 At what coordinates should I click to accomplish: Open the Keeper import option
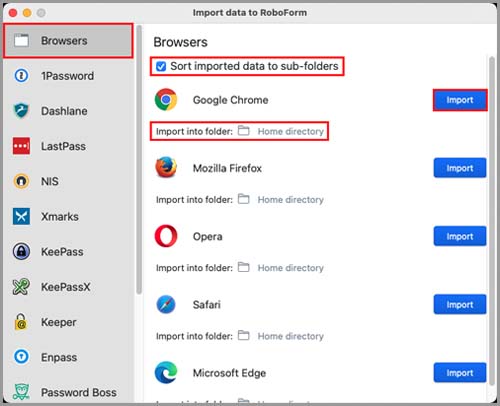68,322
